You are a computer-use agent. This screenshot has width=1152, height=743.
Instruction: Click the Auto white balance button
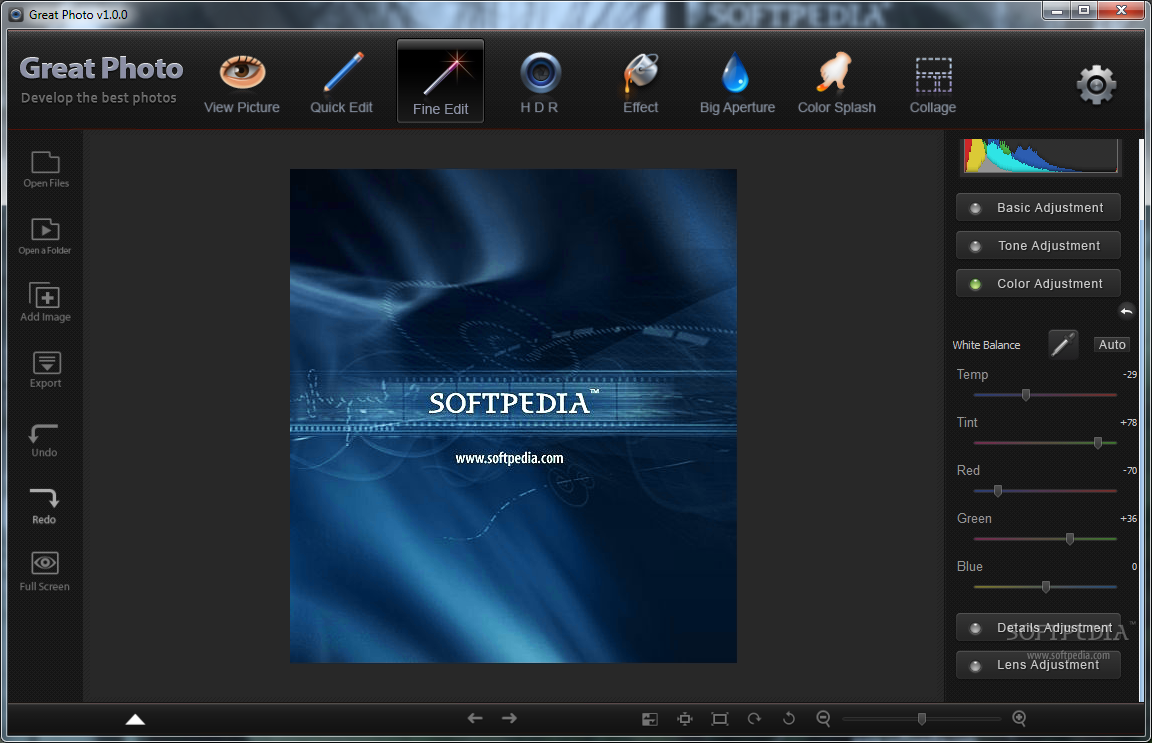click(x=1112, y=345)
